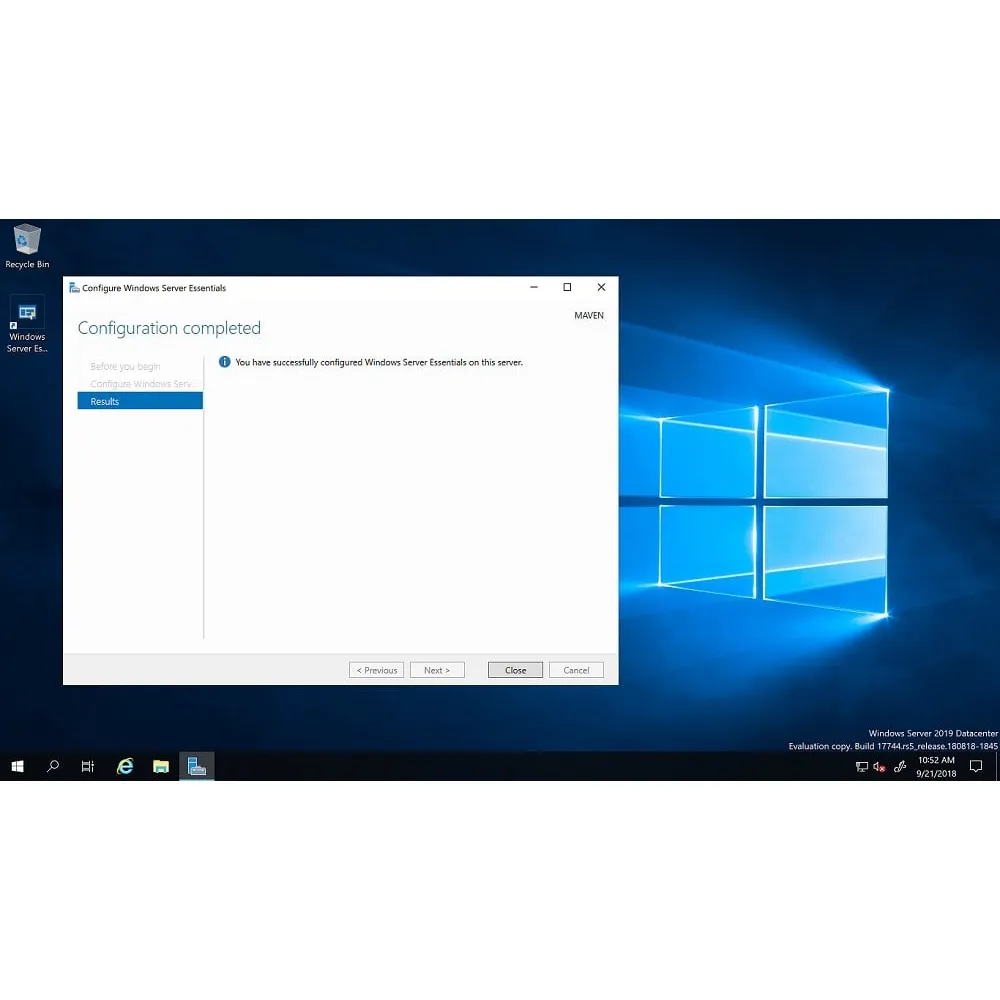Screen dimensions: 1000x1000
Task: Click the blue information icon
Action: [x=224, y=362]
